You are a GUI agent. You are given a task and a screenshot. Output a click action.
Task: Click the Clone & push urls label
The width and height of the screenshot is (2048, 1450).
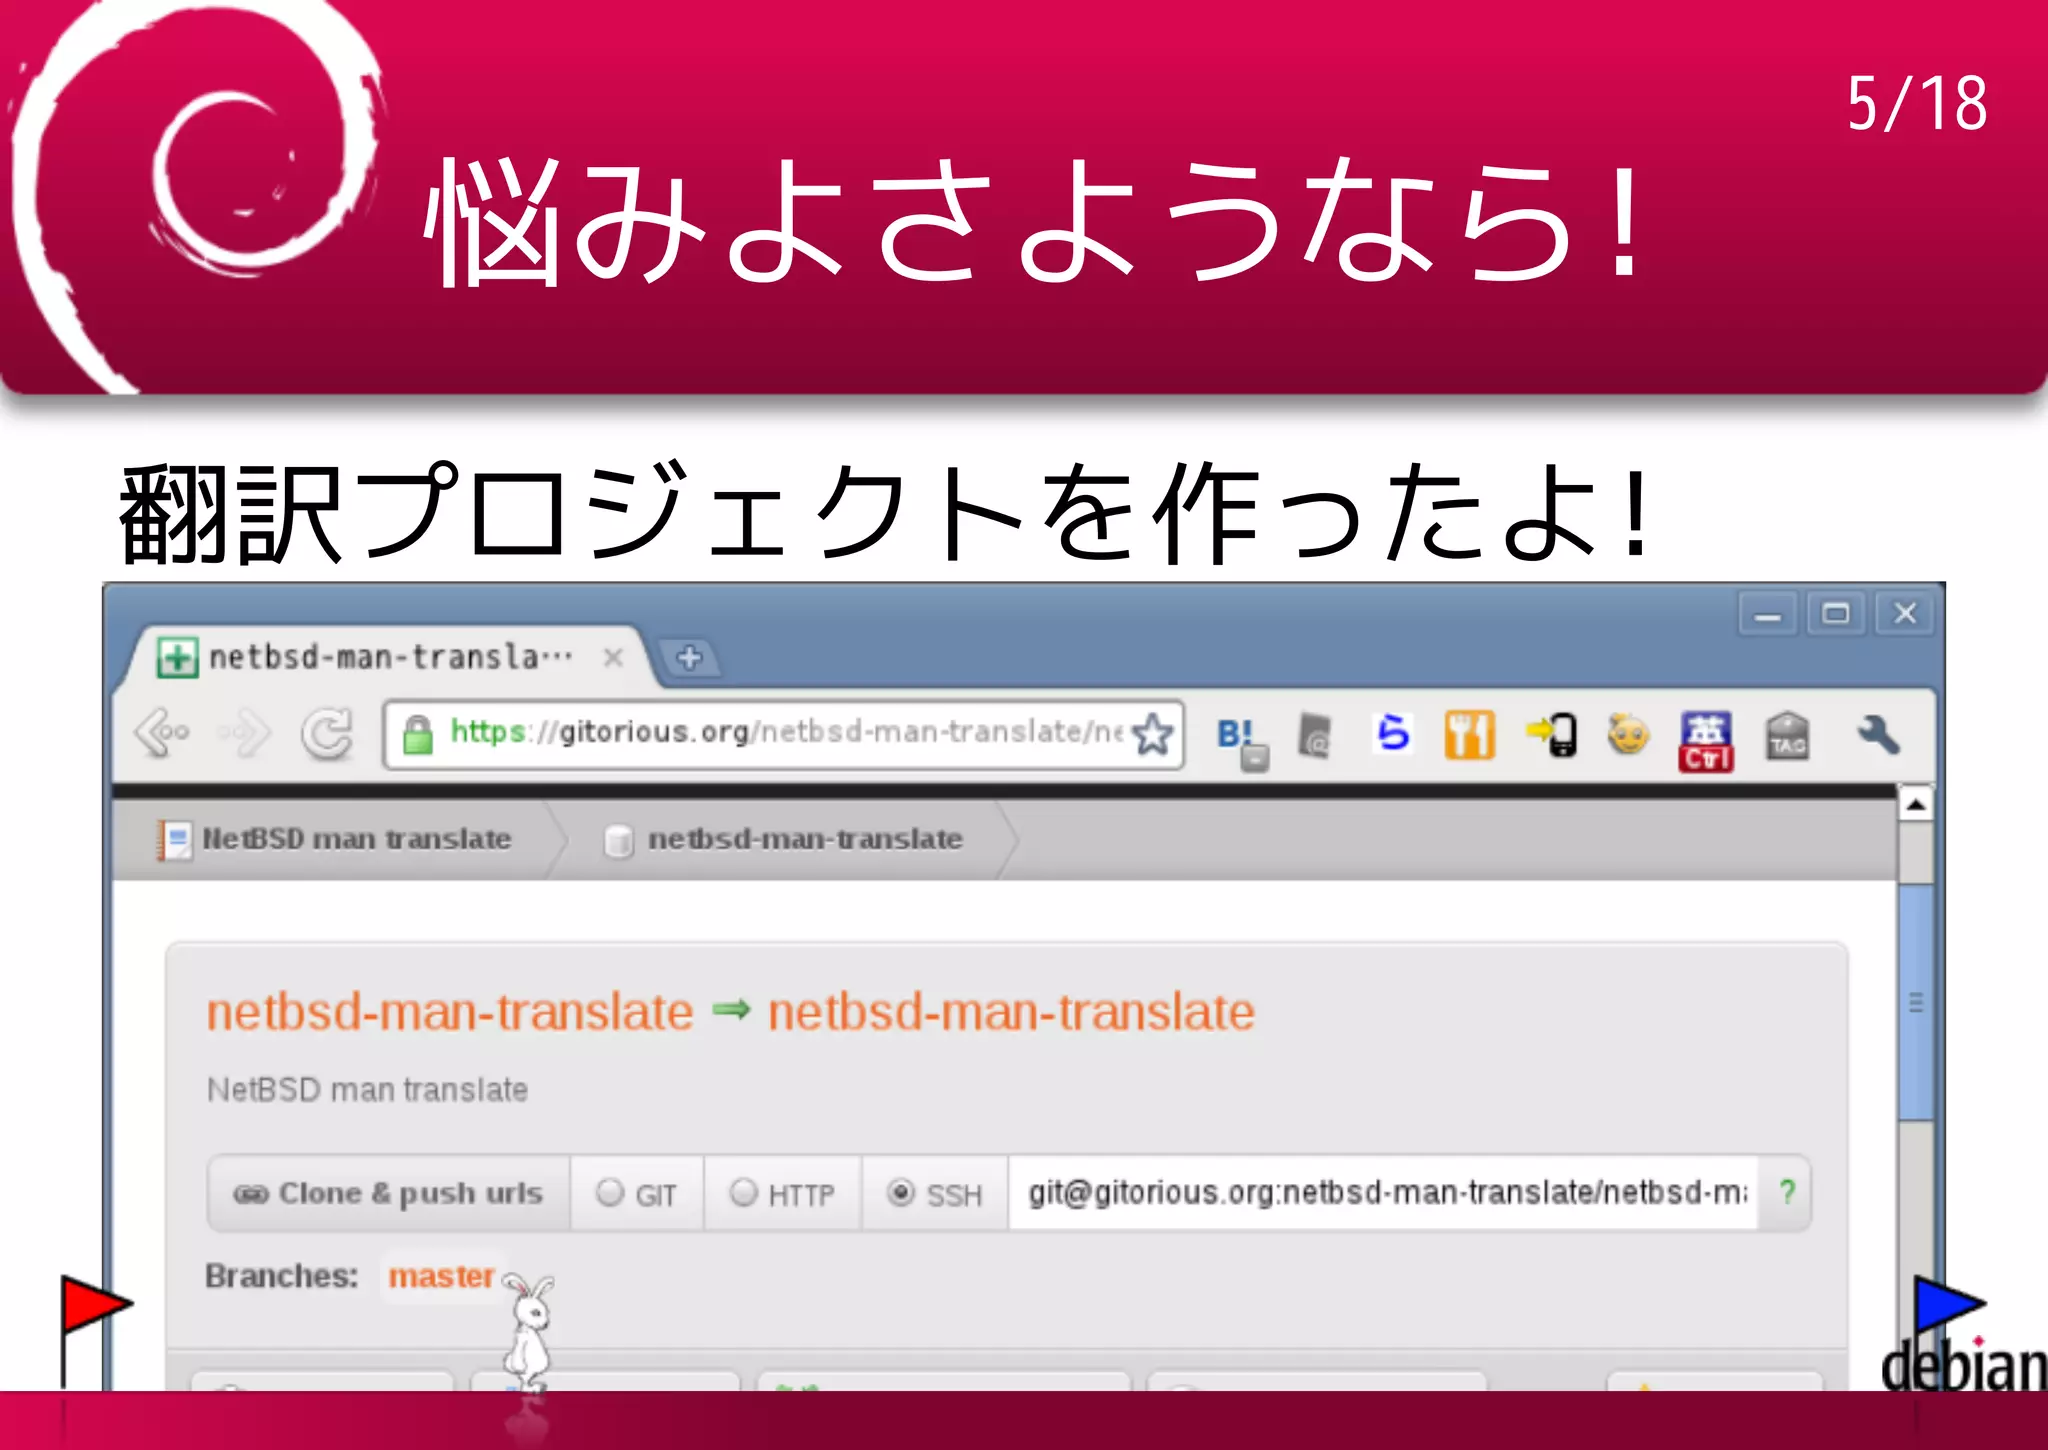coord(389,1193)
